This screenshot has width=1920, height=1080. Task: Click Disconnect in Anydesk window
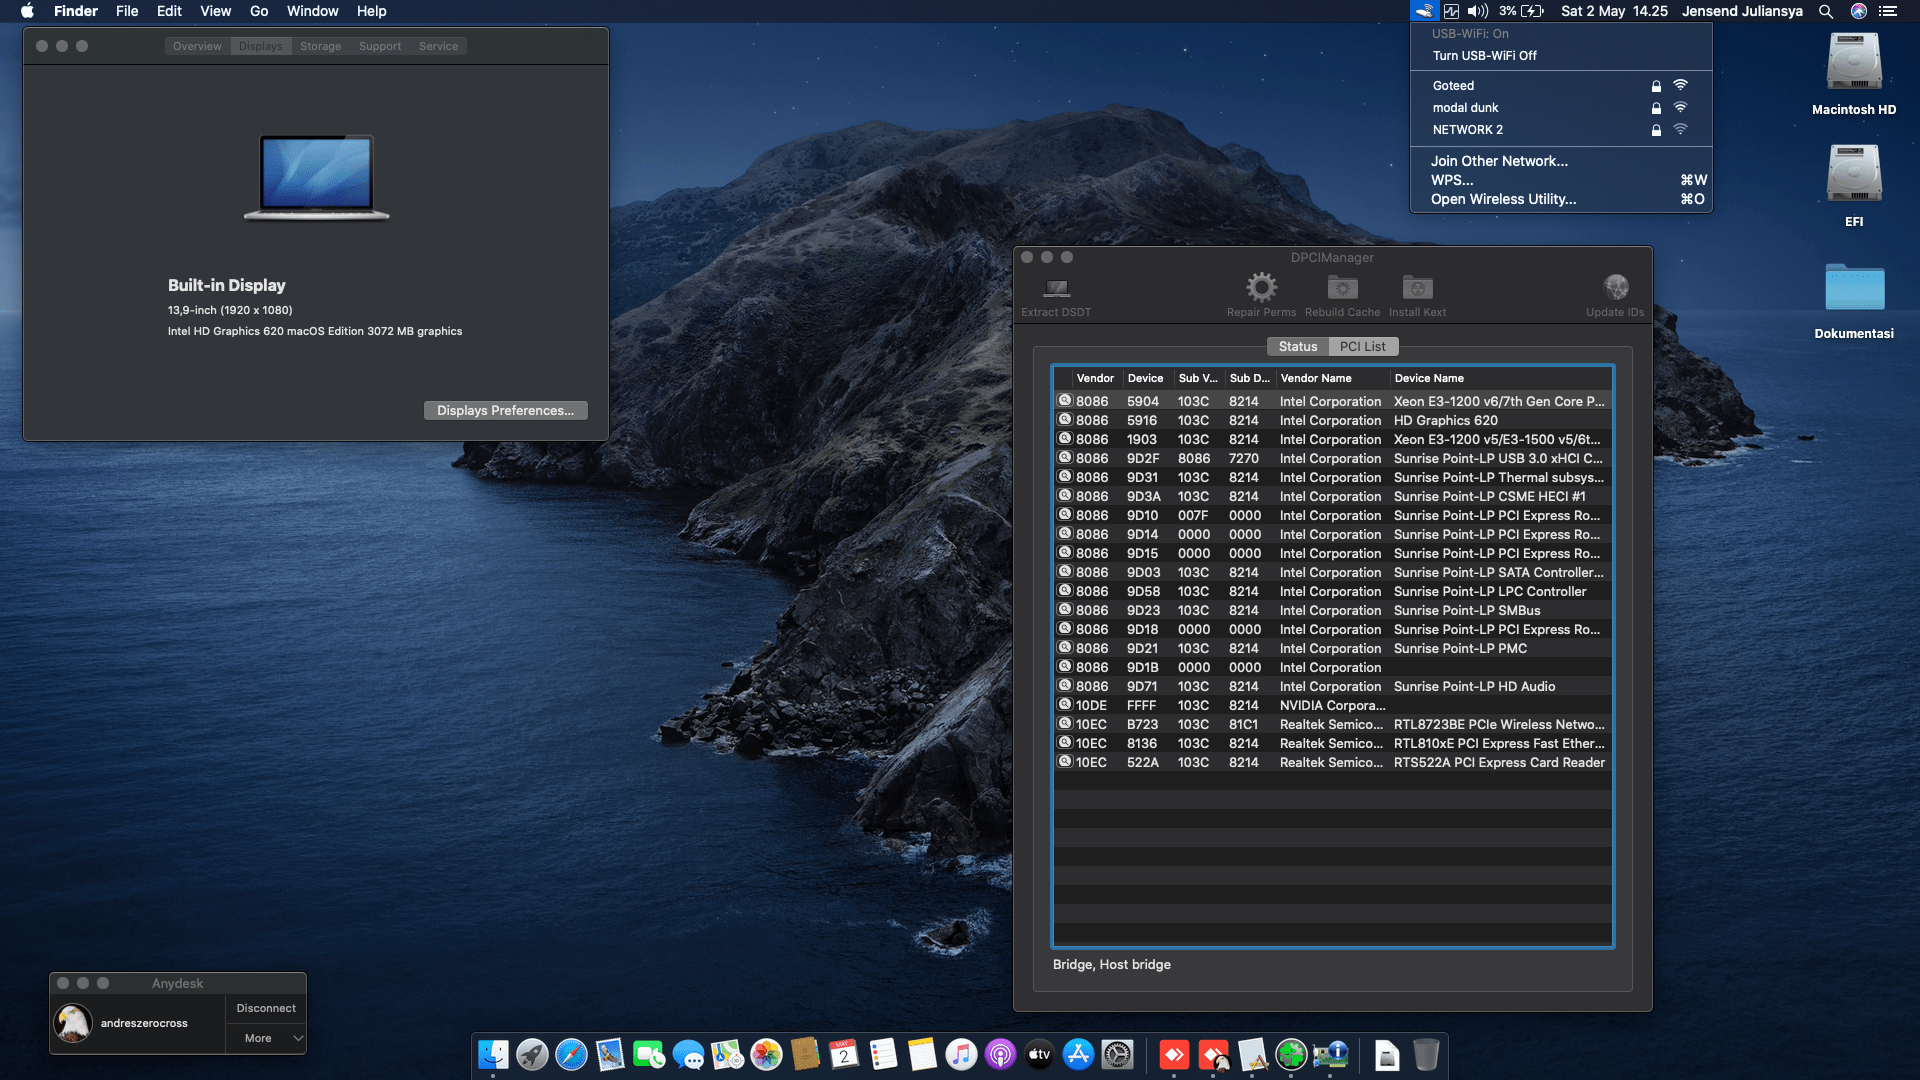click(266, 1008)
